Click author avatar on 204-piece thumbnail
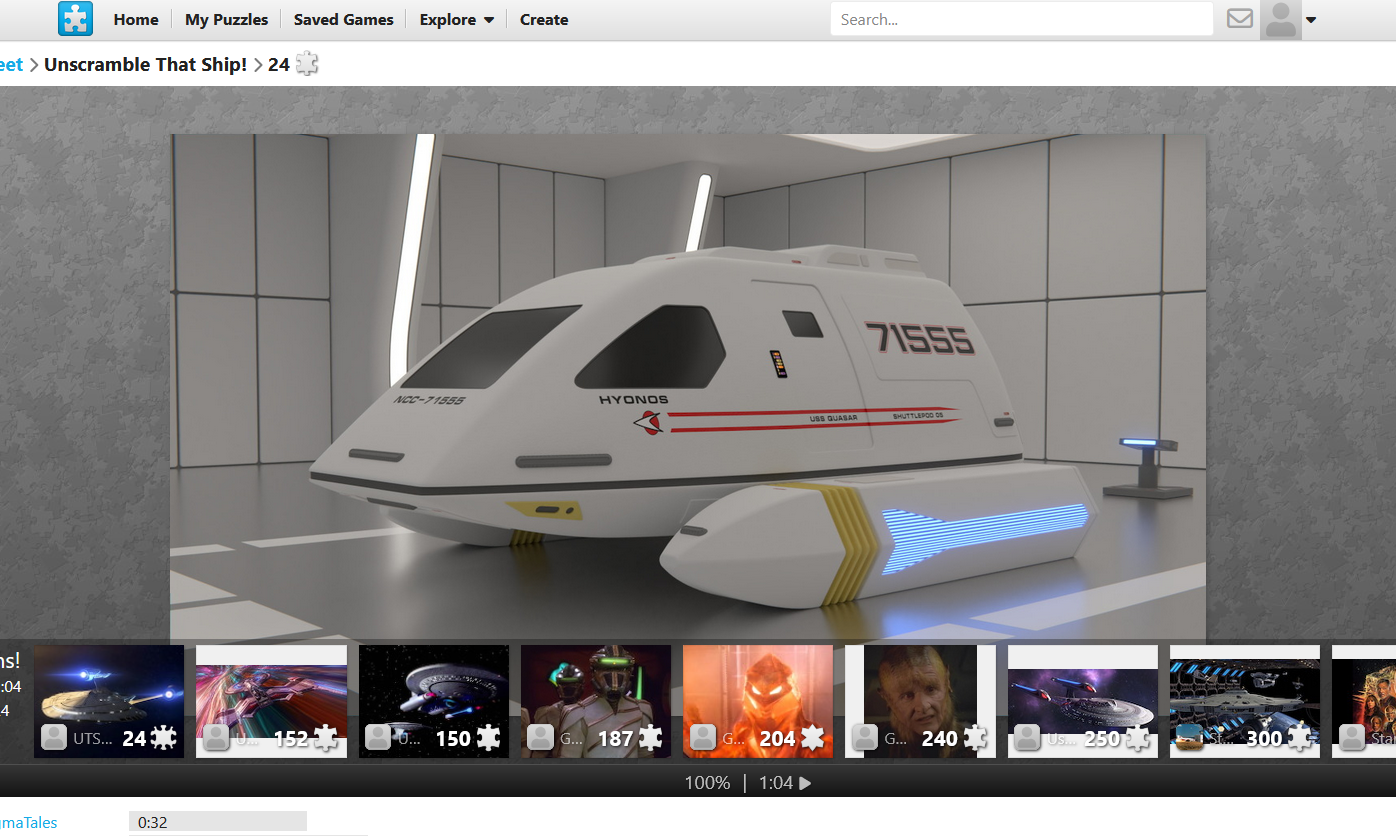Viewport: 1396px width, 836px height. 703,738
